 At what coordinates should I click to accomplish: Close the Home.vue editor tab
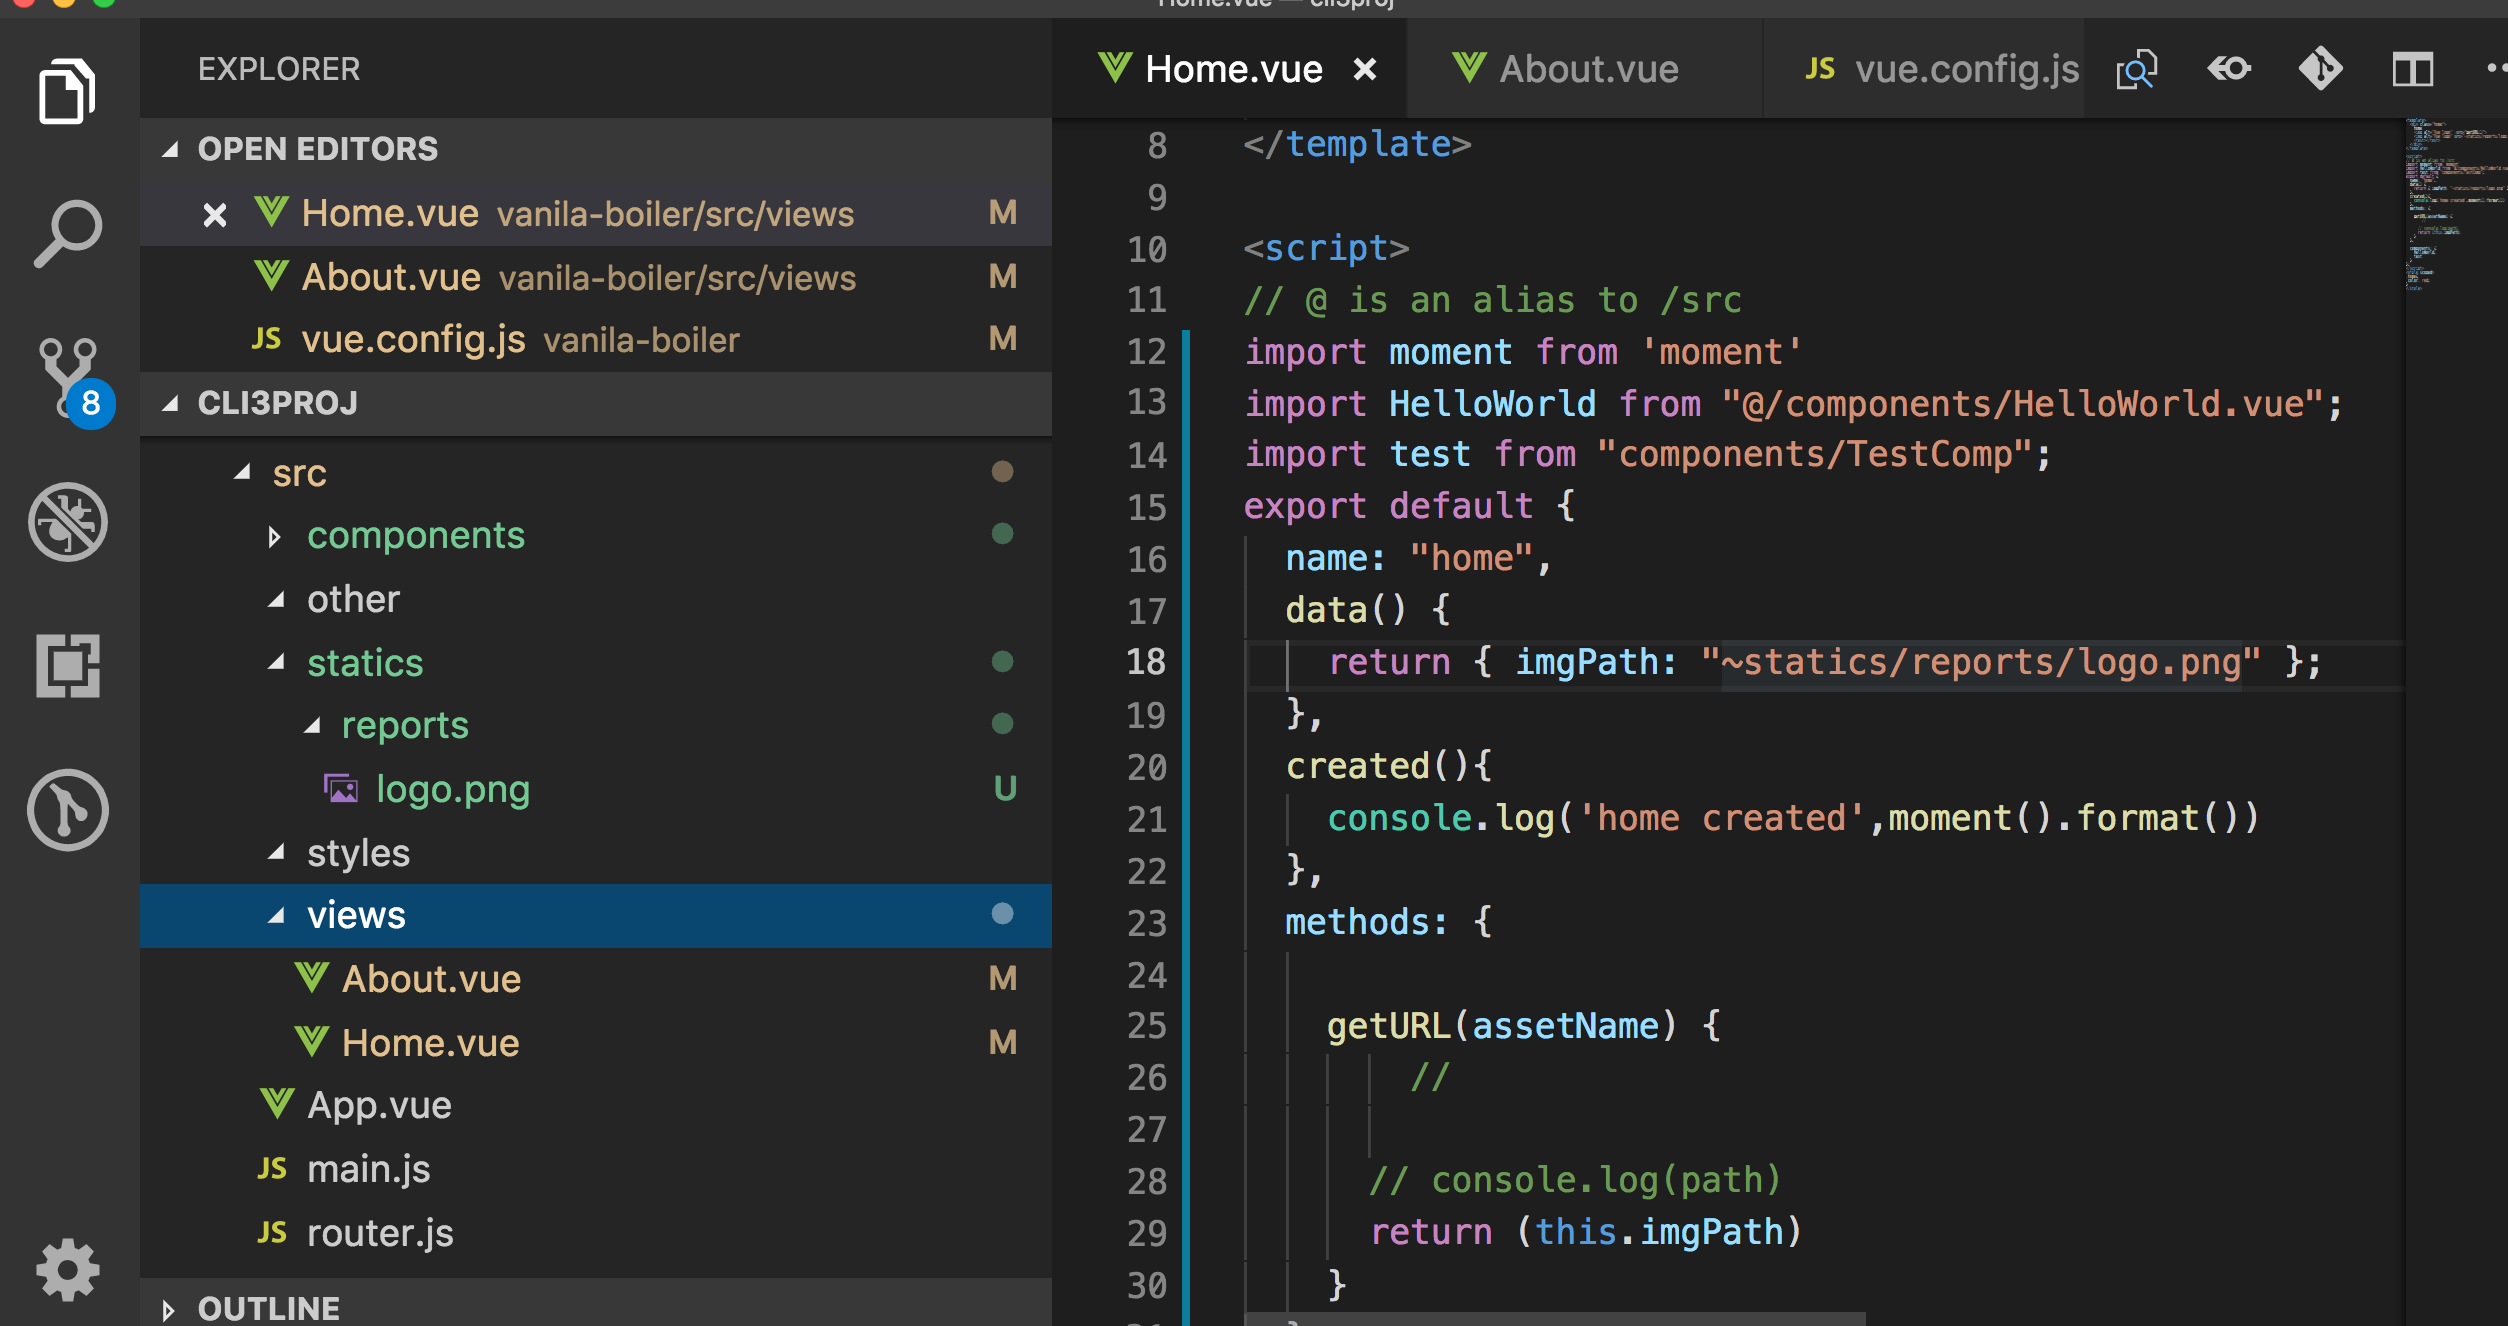point(1364,70)
